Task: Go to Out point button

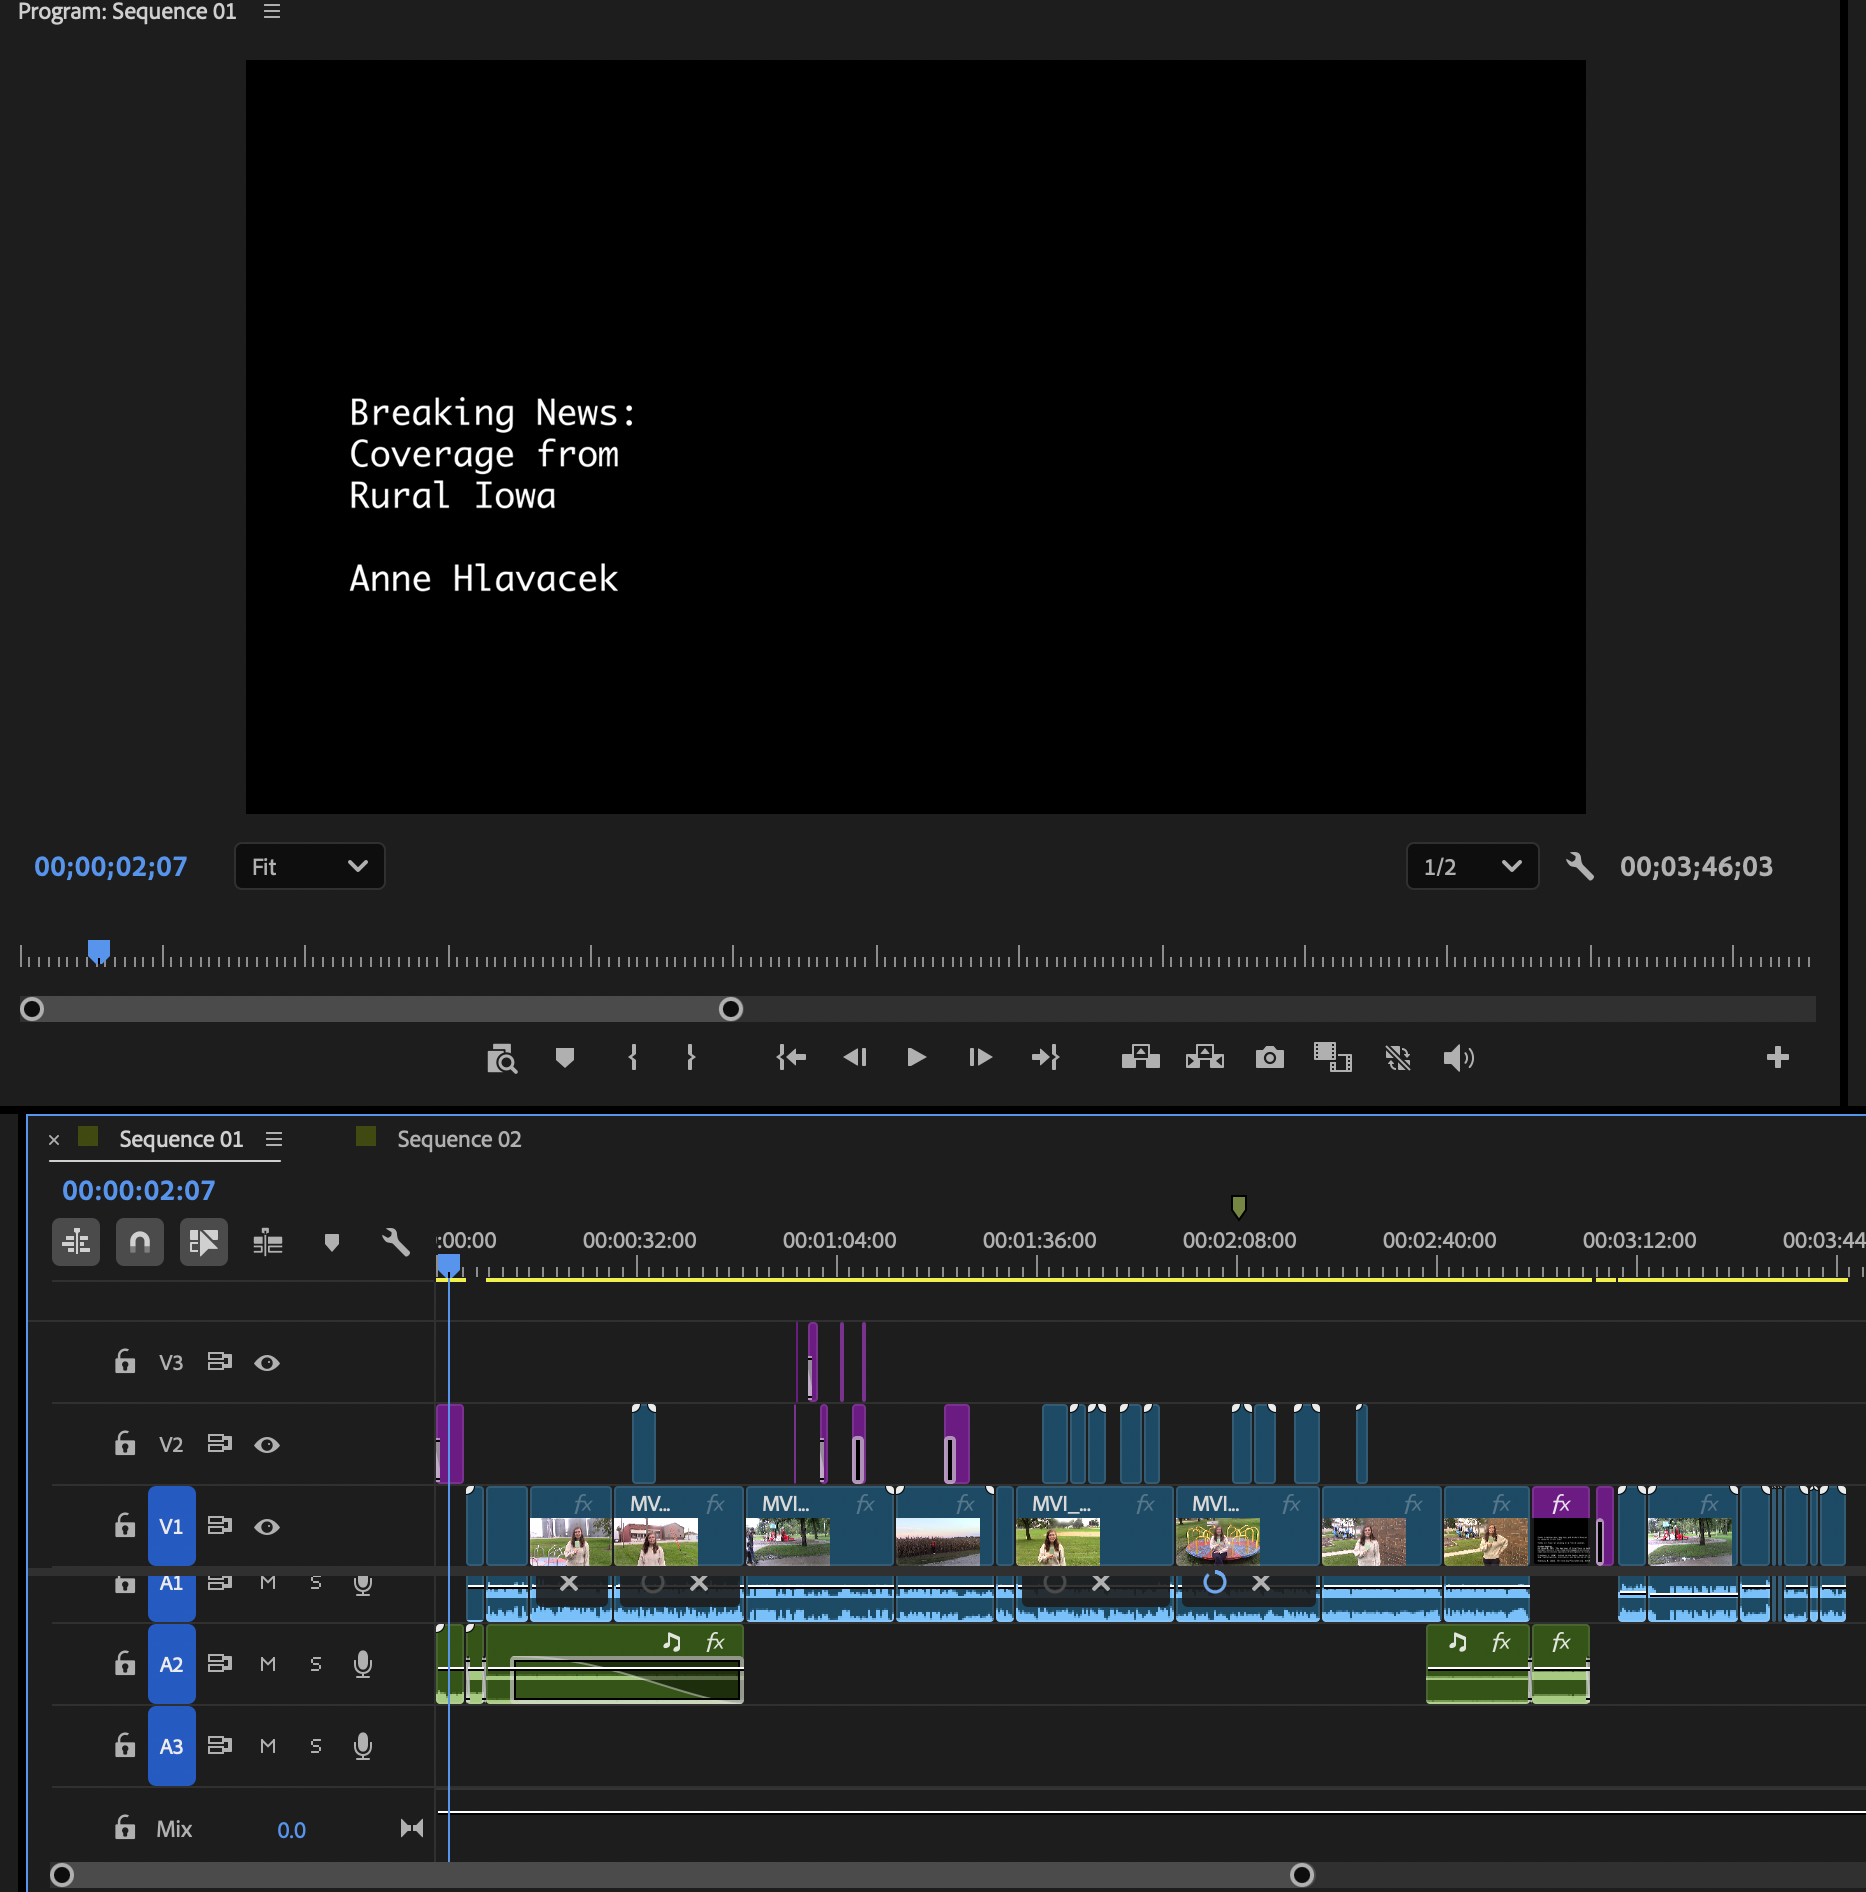Action: (x=1045, y=1057)
